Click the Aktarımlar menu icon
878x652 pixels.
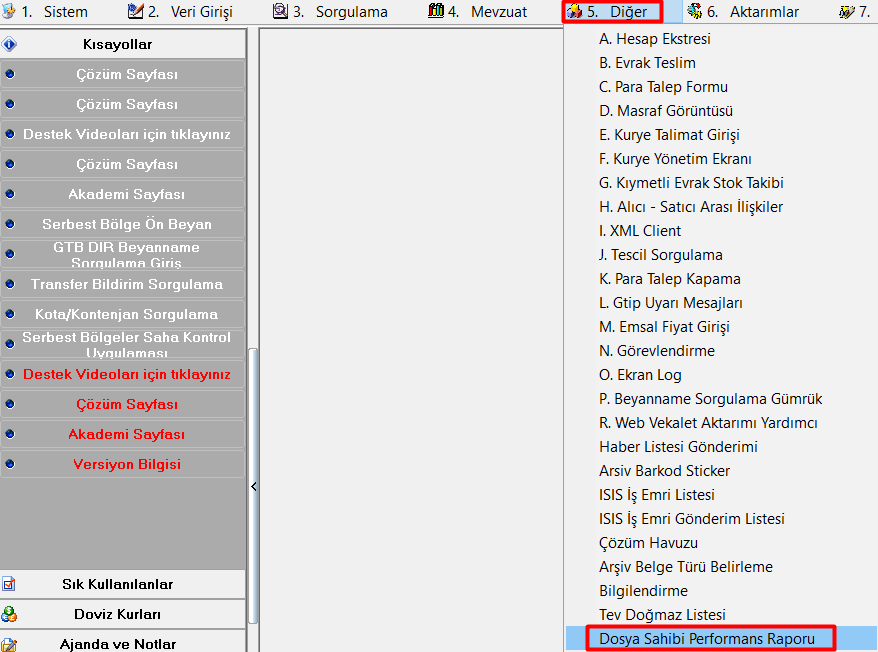click(695, 12)
